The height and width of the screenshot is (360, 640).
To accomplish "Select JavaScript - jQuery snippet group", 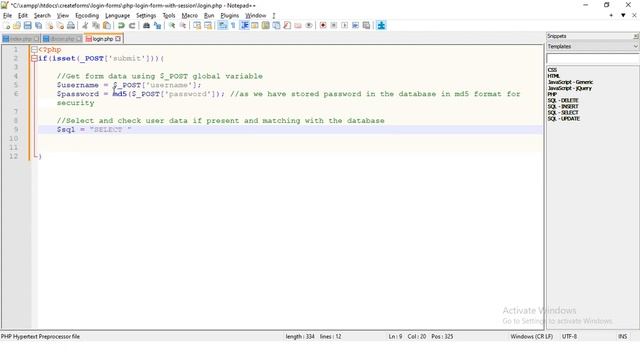I will click(569, 88).
